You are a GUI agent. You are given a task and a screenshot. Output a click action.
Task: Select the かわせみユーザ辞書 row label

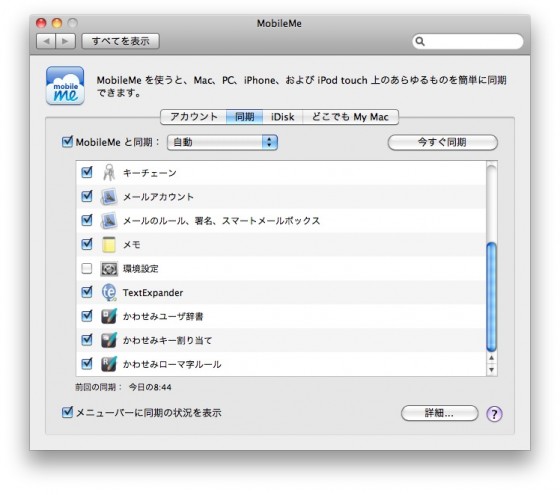163,316
